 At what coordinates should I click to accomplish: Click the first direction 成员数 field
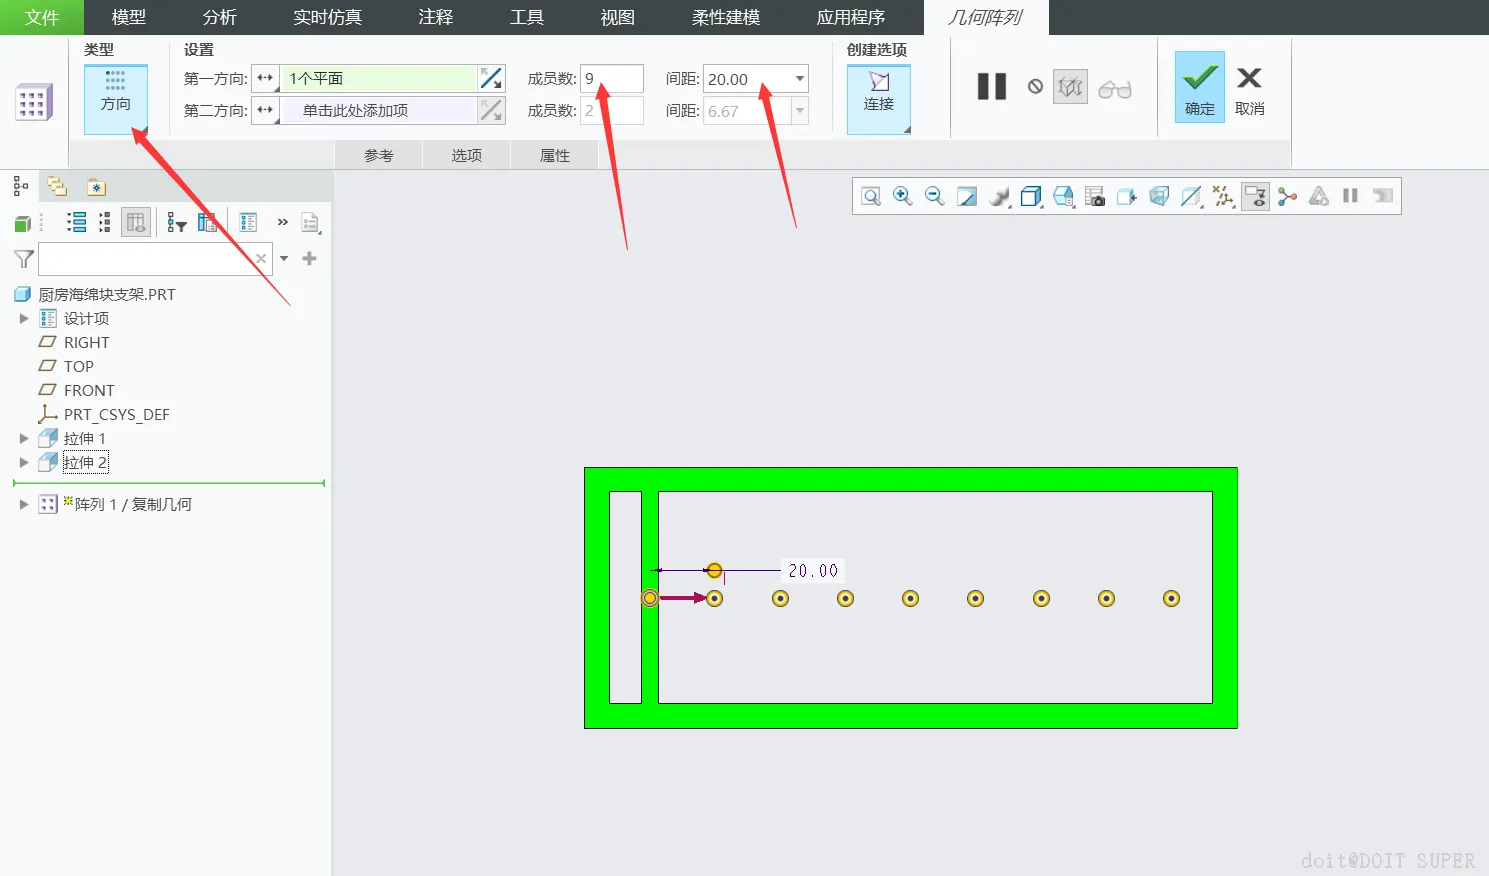coord(612,79)
